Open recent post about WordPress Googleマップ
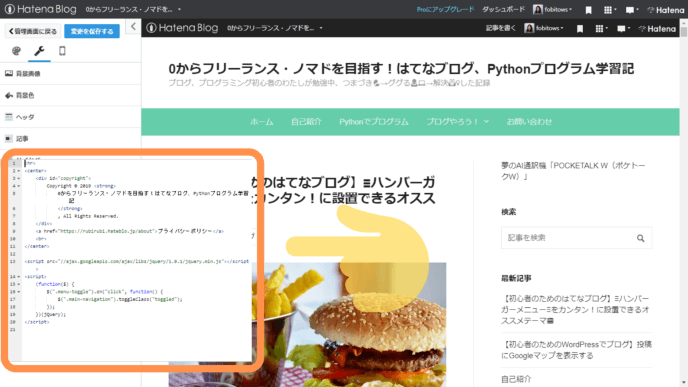 click(576, 350)
